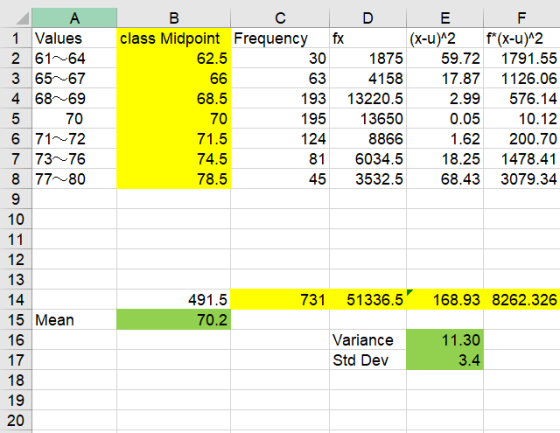Click squared deviation cell 0.05
The image size is (560, 433).
pos(445,119)
